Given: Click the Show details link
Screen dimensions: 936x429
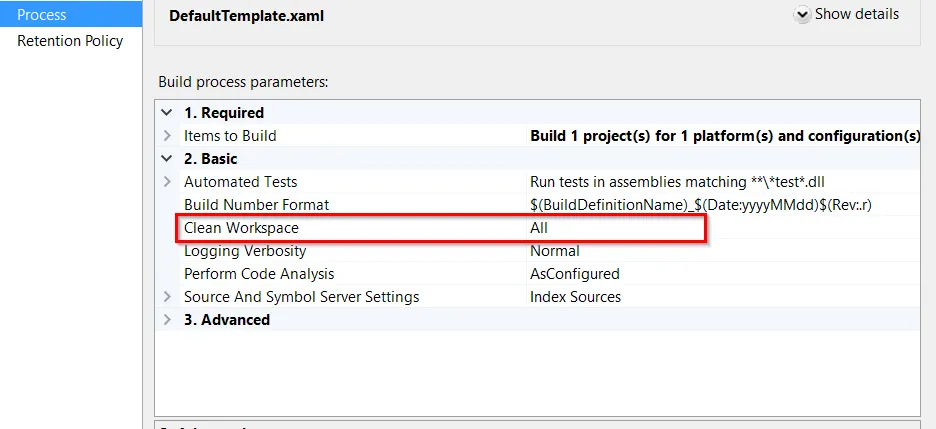Looking at the screenshot, I should click(x=856, y=15).
